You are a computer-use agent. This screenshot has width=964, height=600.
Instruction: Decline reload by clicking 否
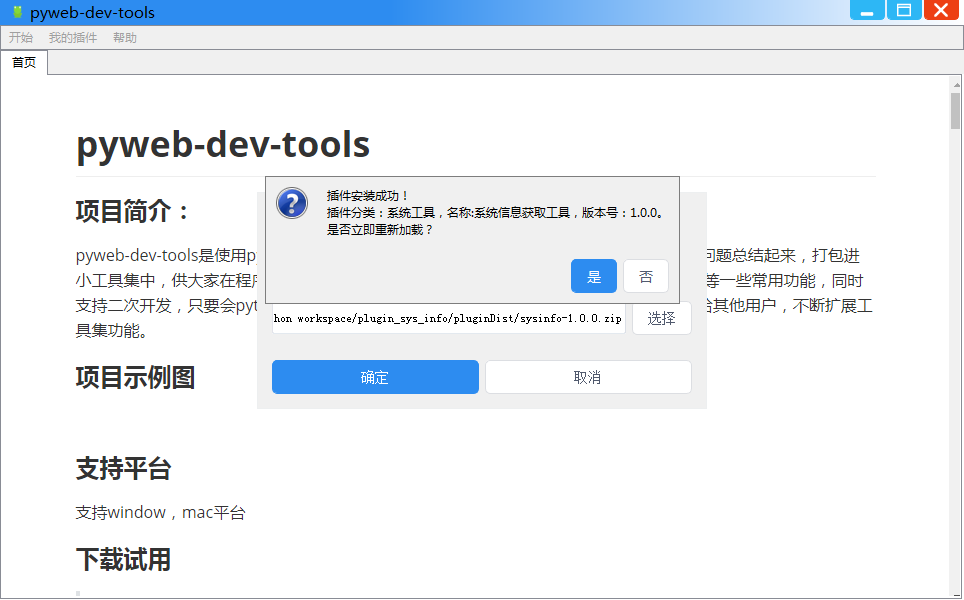click(x=646, y=276)
